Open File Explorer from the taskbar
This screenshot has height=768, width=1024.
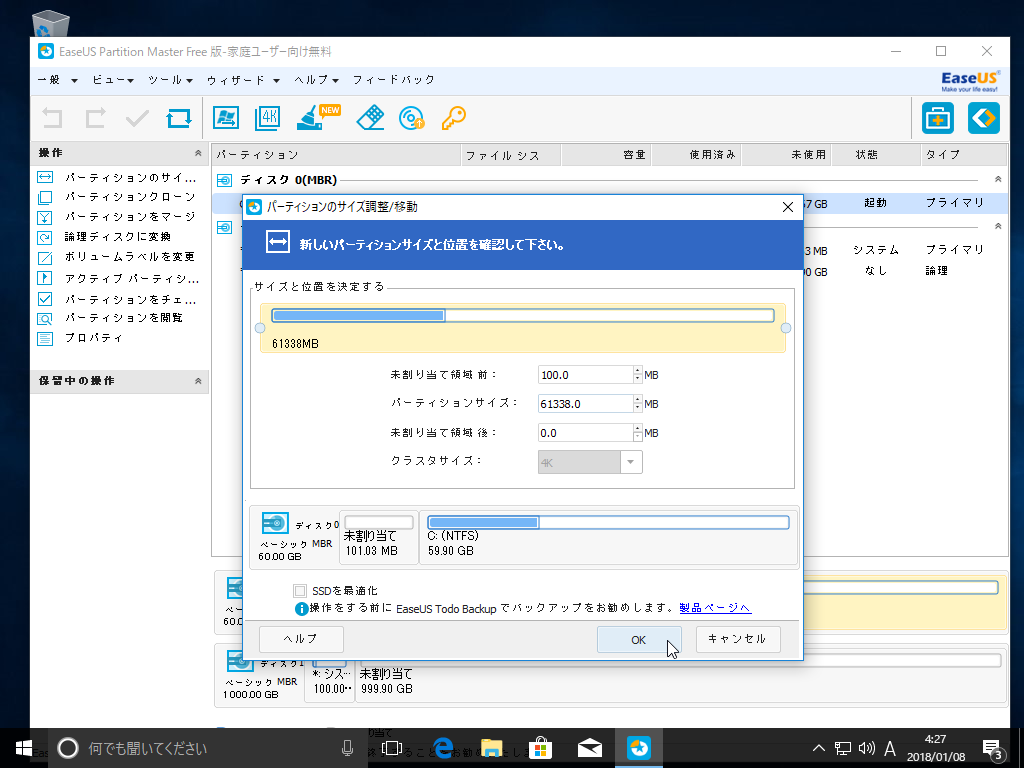pyautogui.click(x=492, y=748)
